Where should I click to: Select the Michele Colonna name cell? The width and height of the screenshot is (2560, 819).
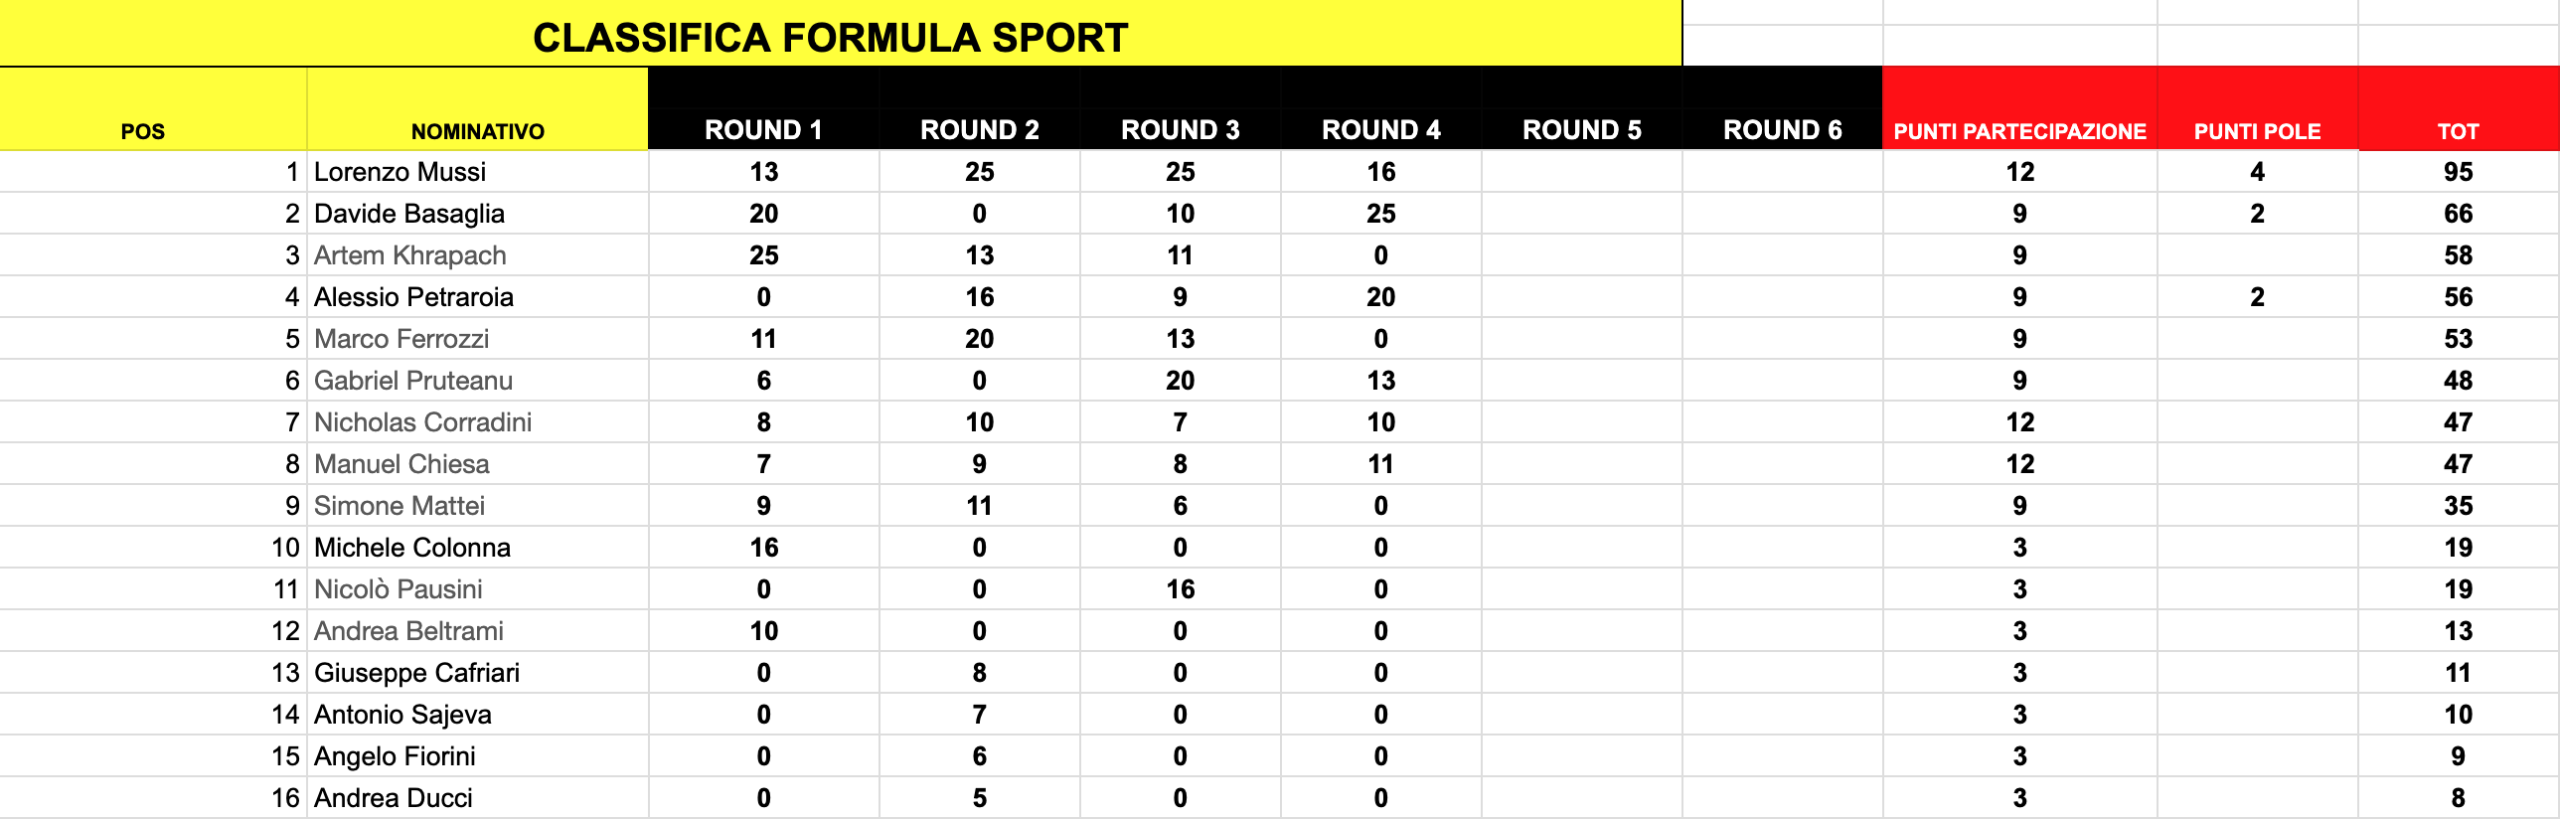coord(478,547)
